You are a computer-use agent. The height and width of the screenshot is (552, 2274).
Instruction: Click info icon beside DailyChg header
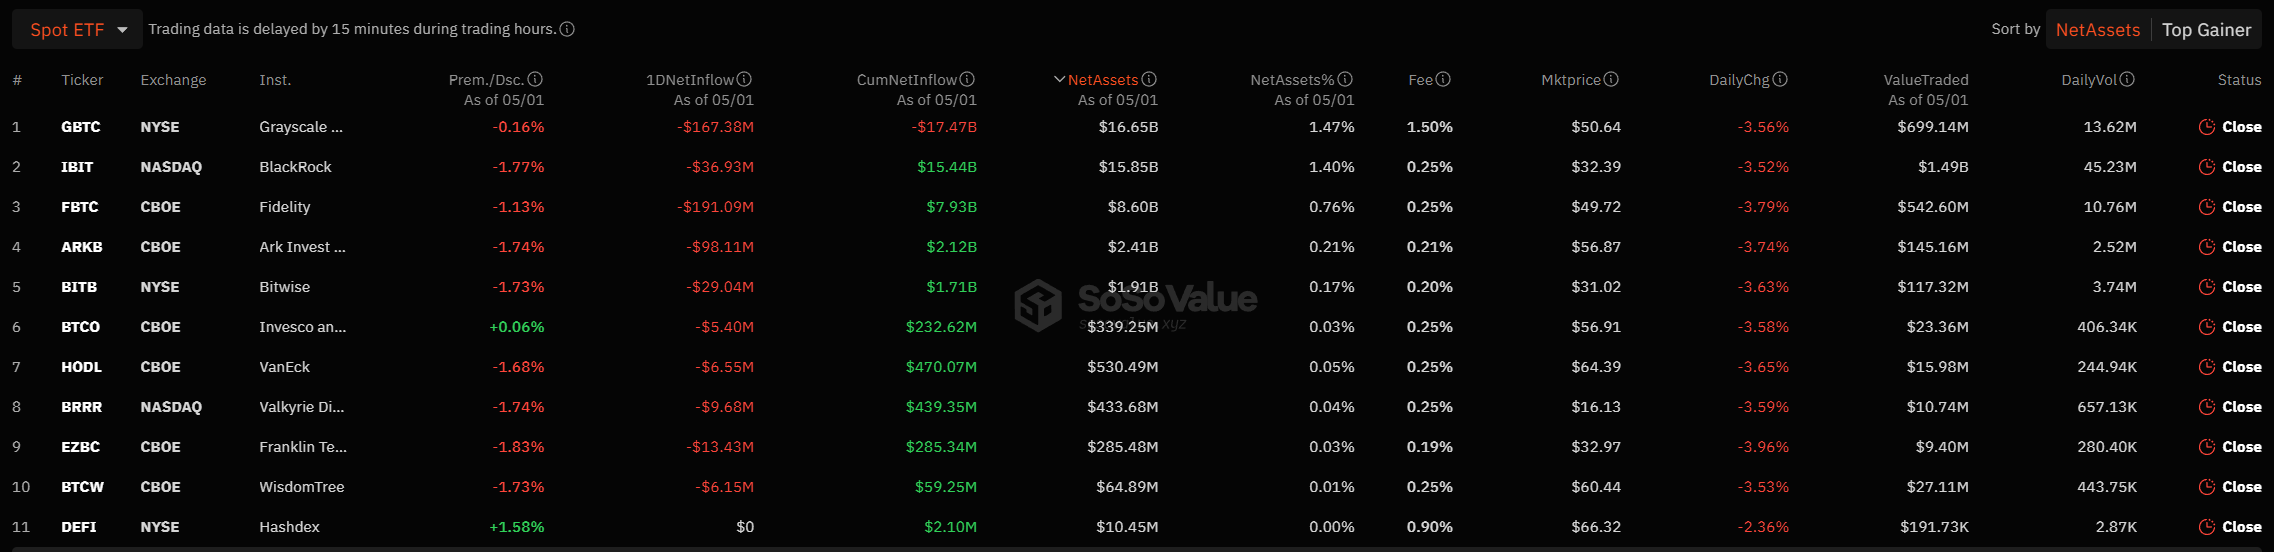coord(1780,79)
